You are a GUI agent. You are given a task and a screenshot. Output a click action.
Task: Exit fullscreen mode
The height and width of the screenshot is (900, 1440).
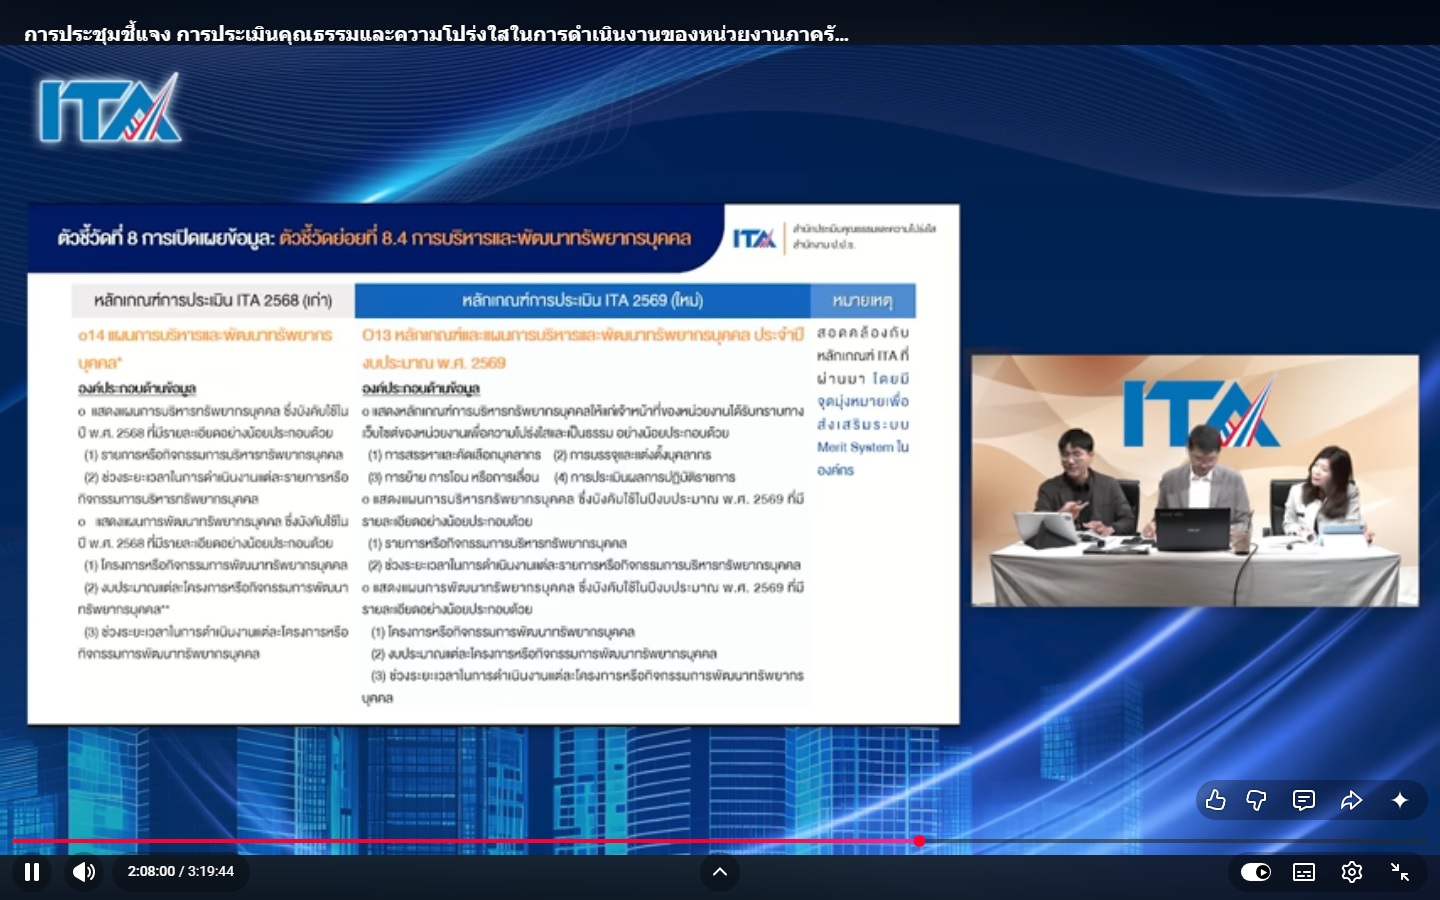tap(1400, 872)
